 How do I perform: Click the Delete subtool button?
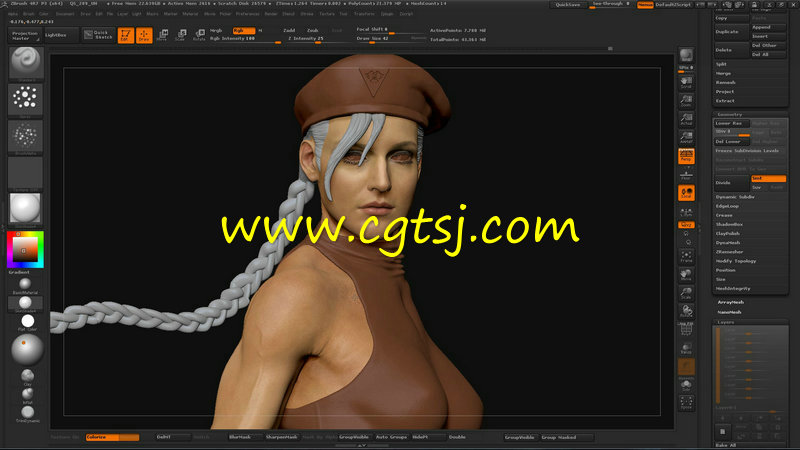pyautogui.click(x=731, y=50)
